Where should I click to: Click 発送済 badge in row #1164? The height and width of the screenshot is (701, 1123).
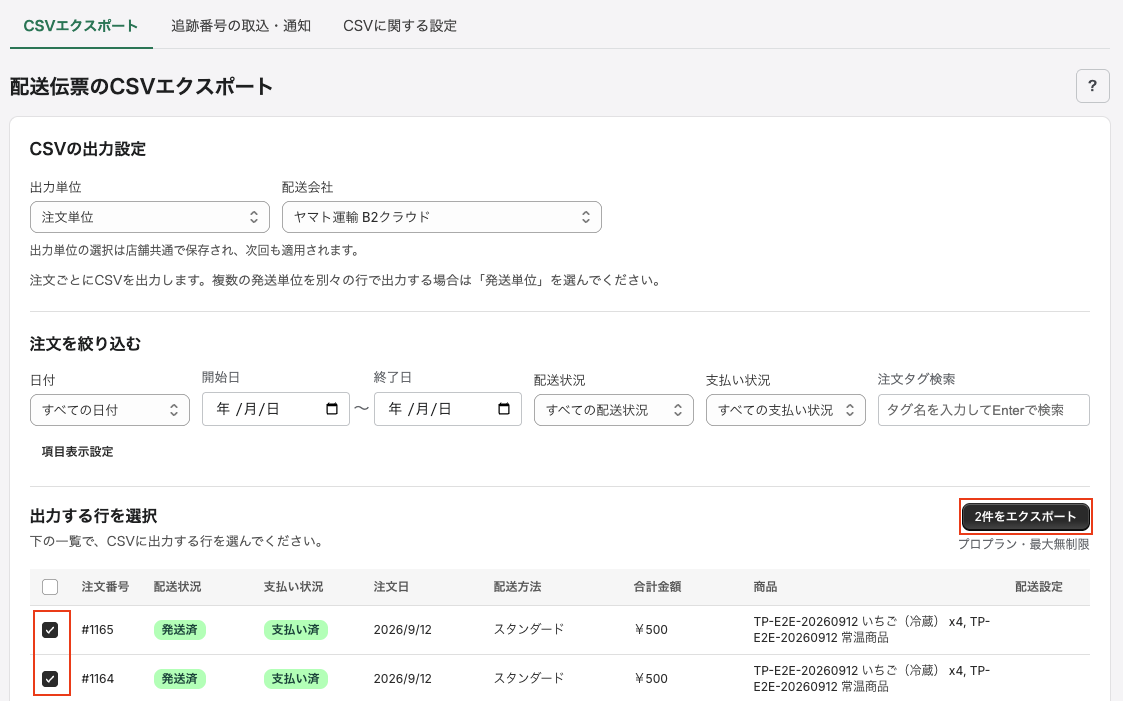point(179,679)
